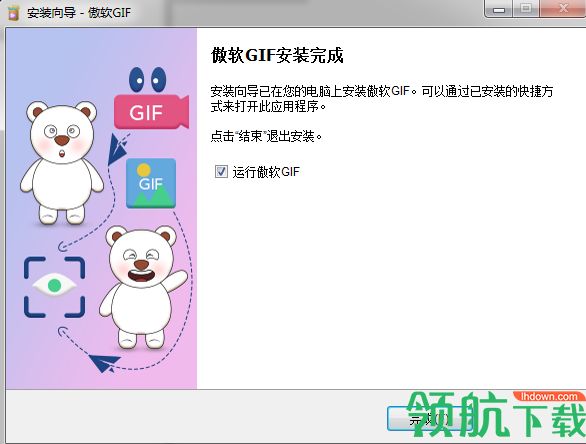
Task: Close the 安装向导 - 傲软GIF window
Action: pos(563,9)
